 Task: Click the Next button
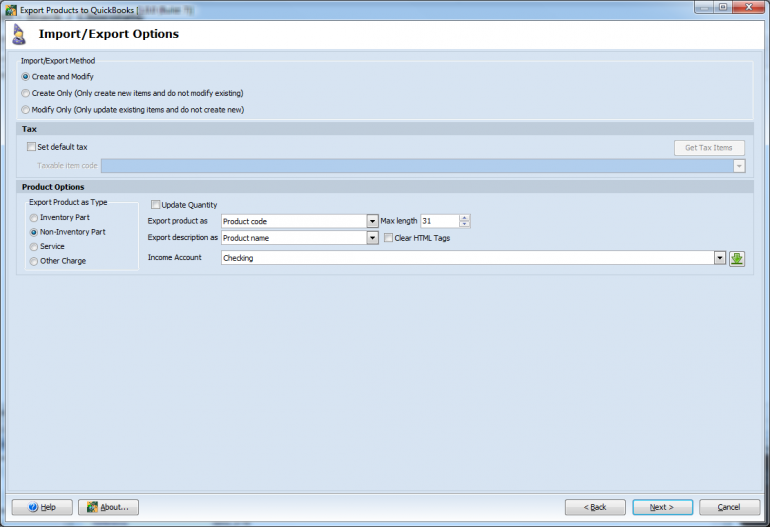point(662,507)
